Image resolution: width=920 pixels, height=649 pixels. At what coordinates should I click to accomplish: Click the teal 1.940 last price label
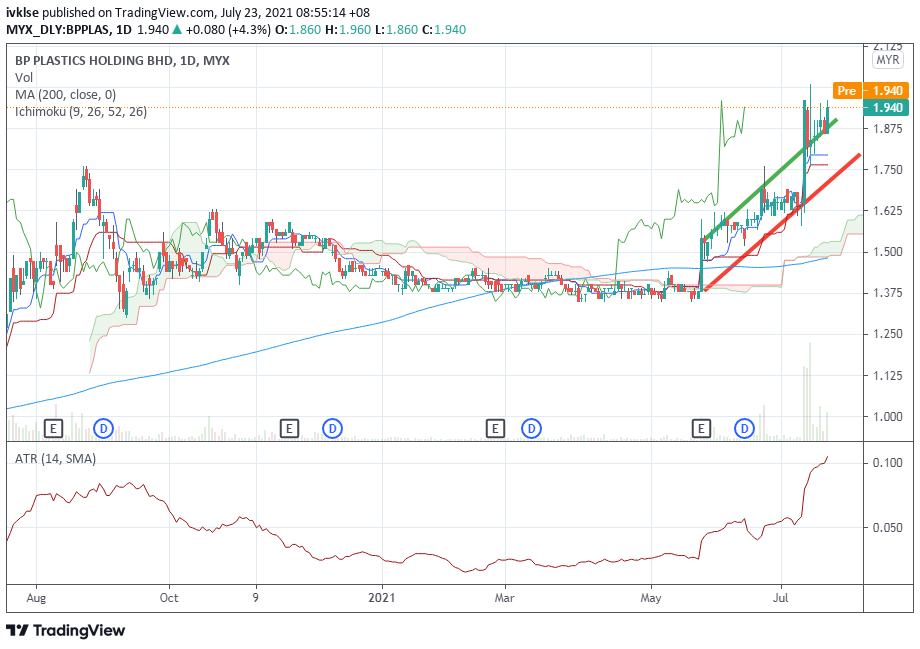[x=887, y=107]
